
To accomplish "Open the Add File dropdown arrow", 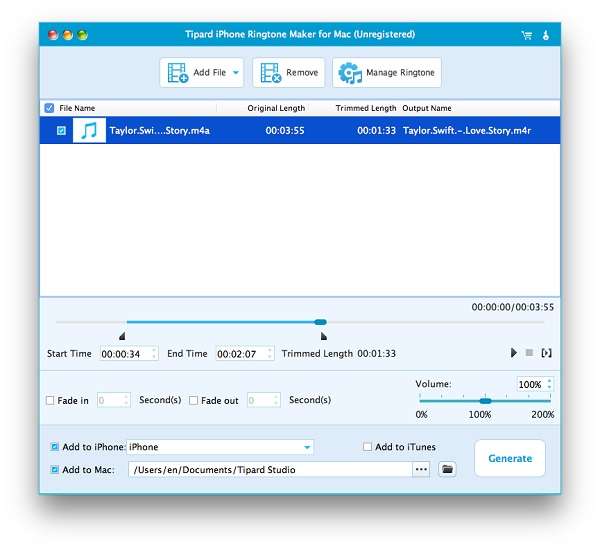I will coord(236,72).
